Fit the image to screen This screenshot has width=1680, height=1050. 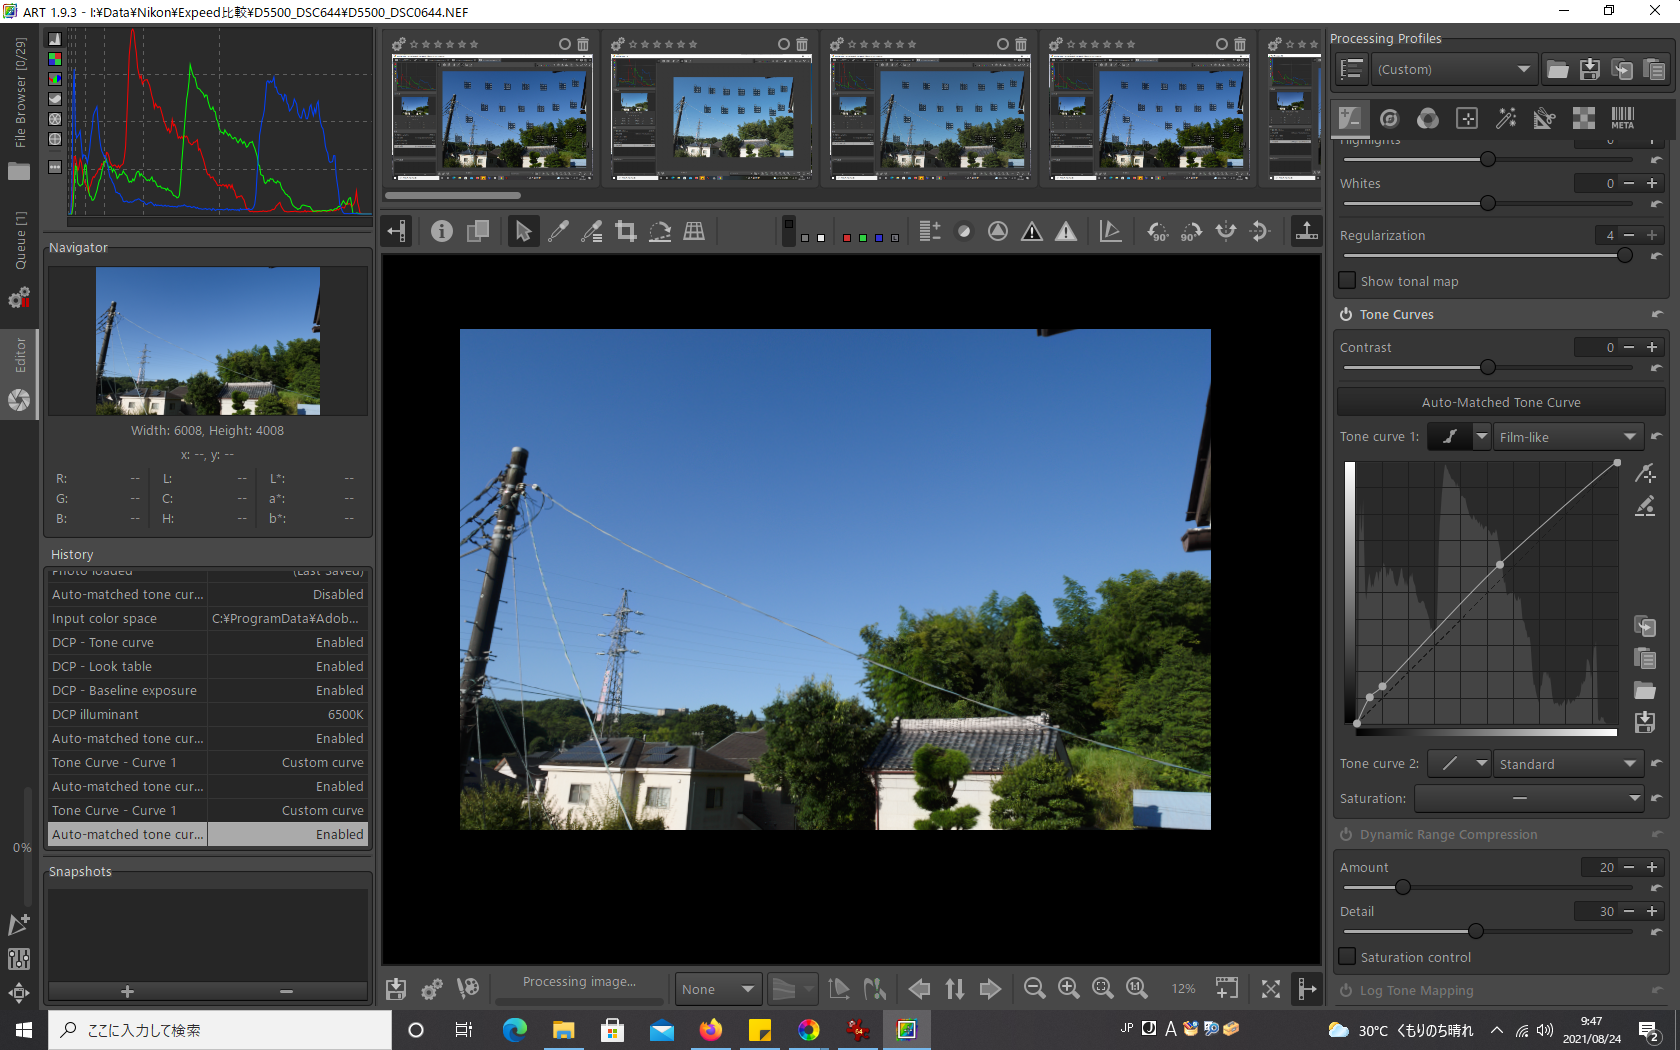coord(1103,989)
